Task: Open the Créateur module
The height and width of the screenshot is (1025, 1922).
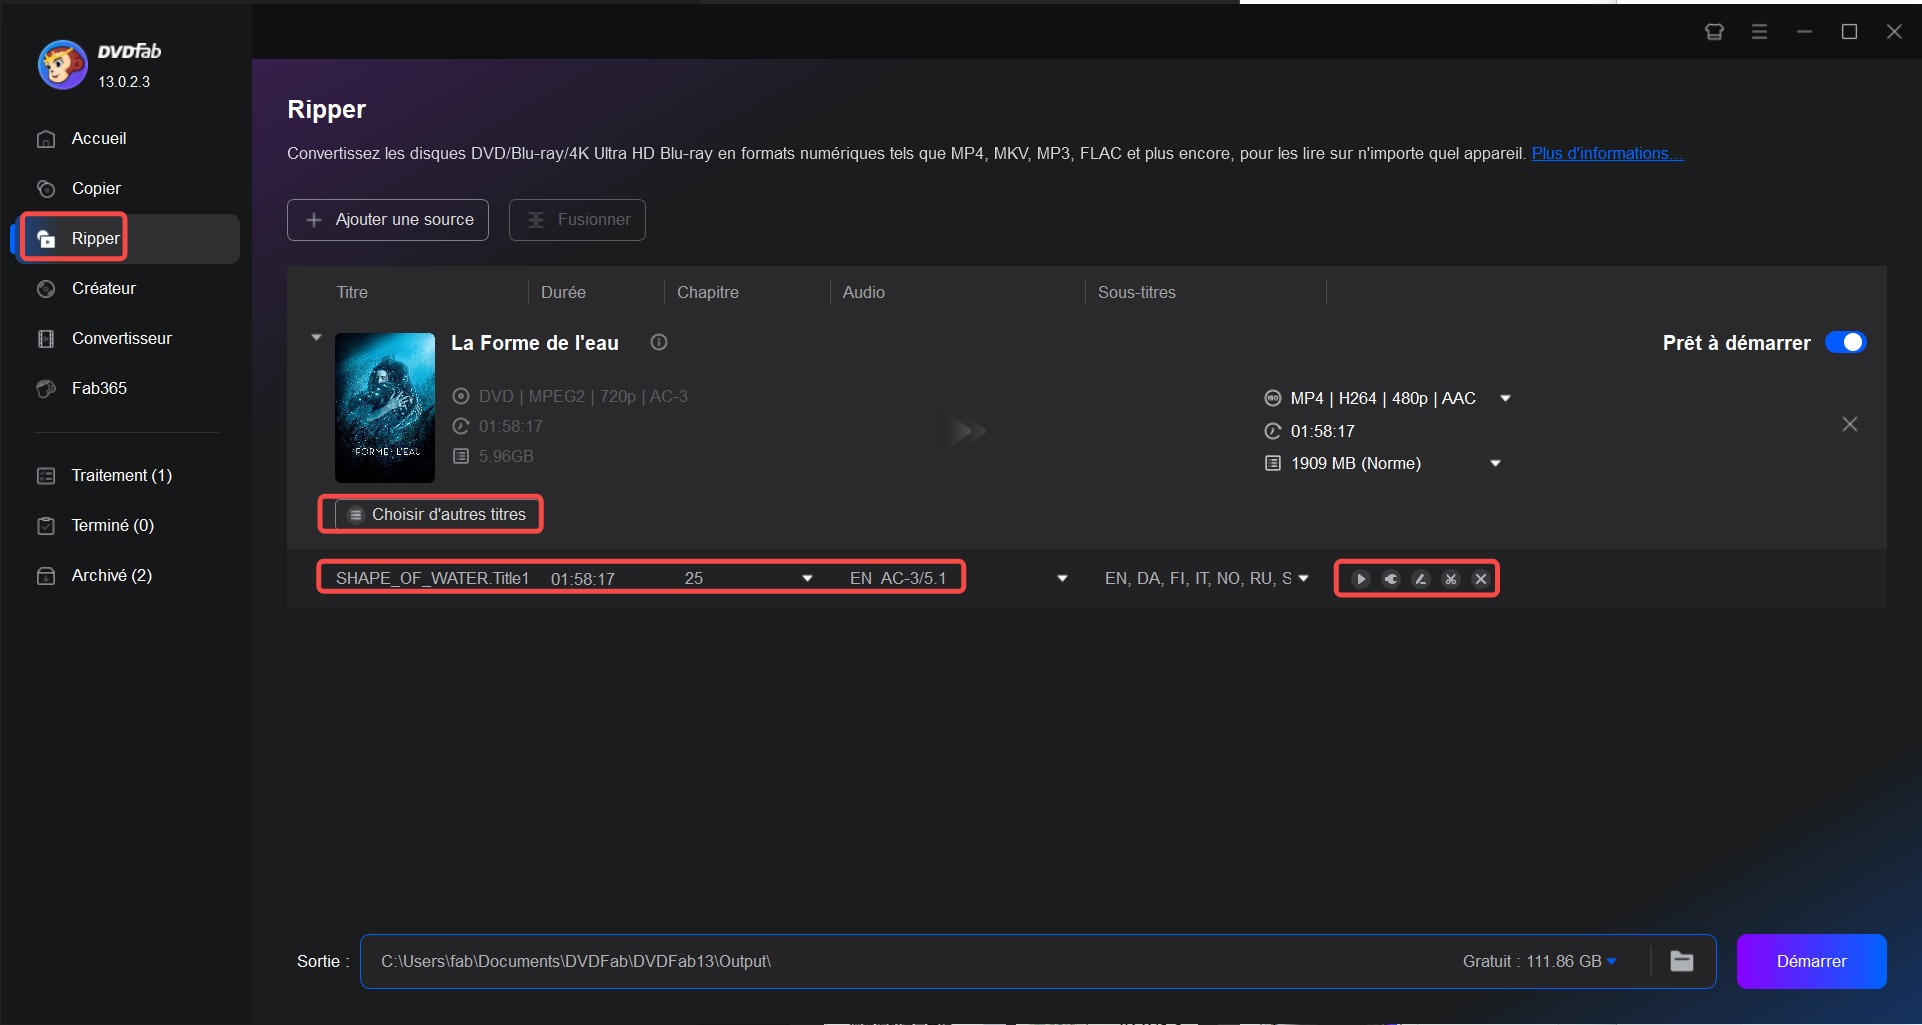Action: tap(127, 288)
